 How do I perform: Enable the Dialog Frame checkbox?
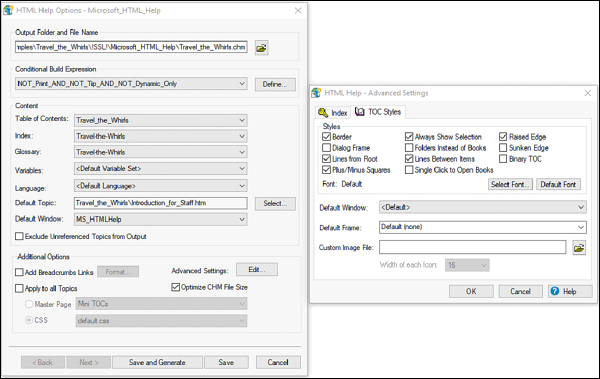(326, 148)
